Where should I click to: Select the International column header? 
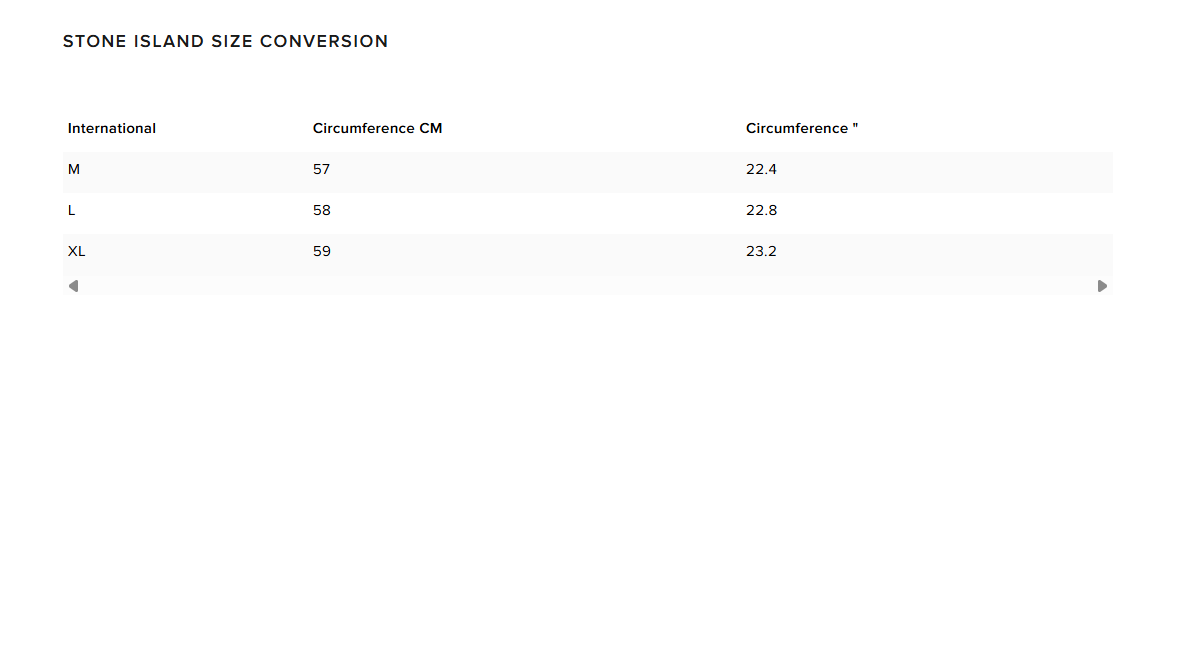(111, 128)
